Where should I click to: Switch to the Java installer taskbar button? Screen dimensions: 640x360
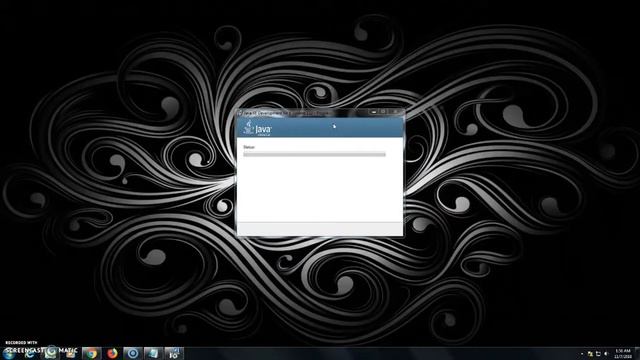[x=173, y=353]
